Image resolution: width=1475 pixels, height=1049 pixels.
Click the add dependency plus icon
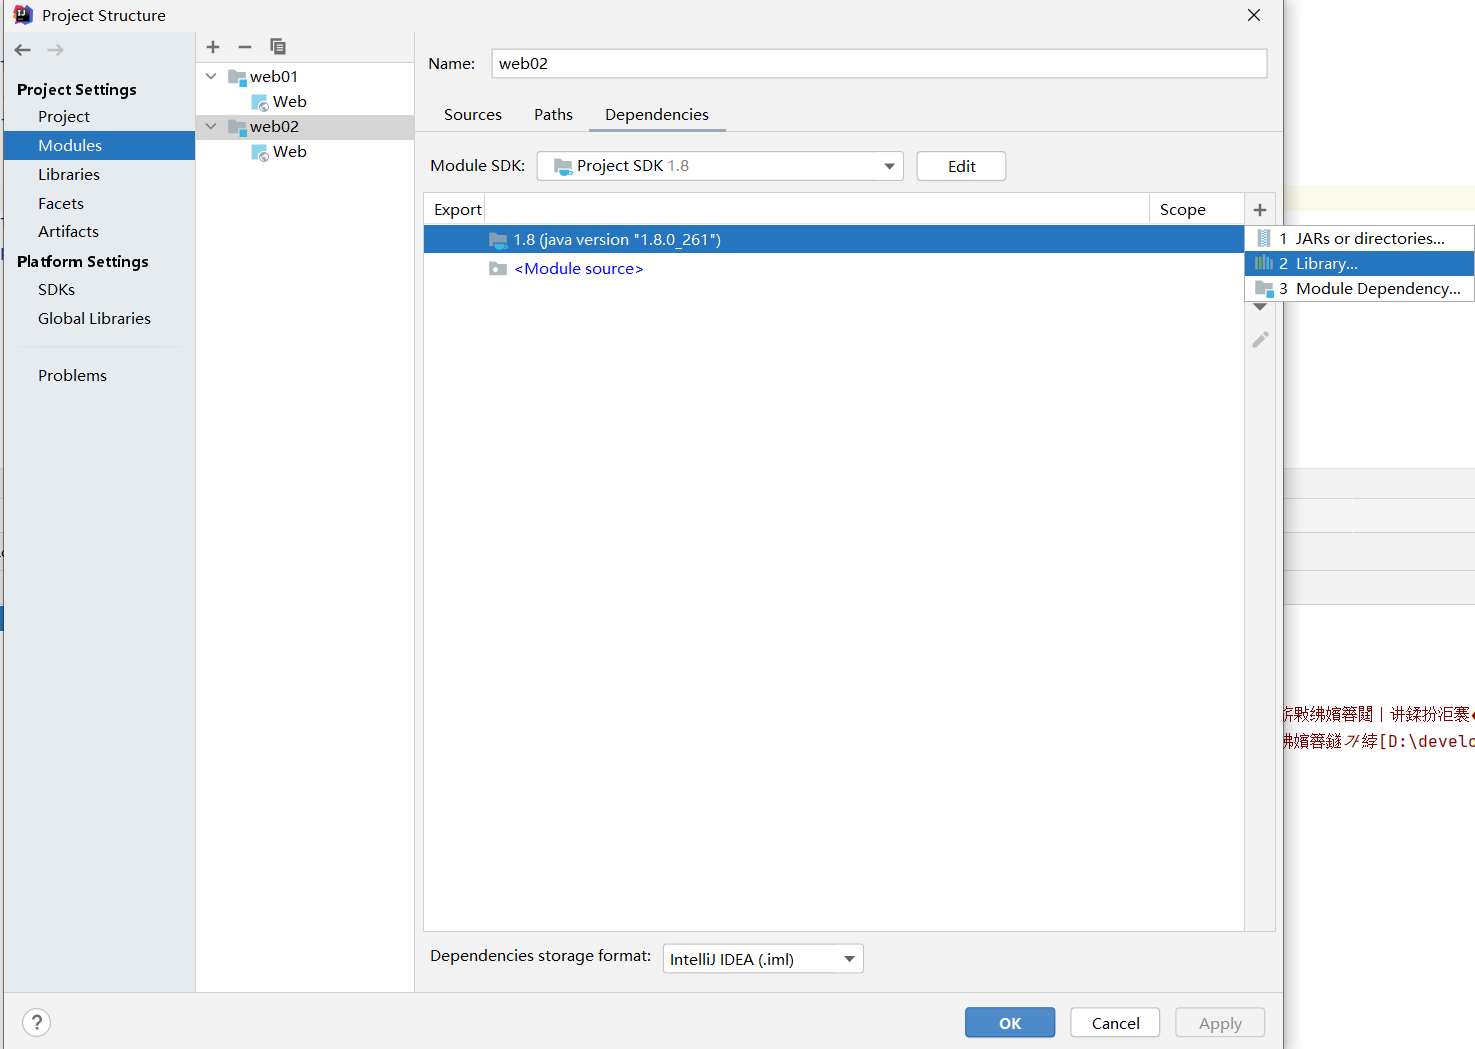pyautogui.click(x=1260, y=210)
